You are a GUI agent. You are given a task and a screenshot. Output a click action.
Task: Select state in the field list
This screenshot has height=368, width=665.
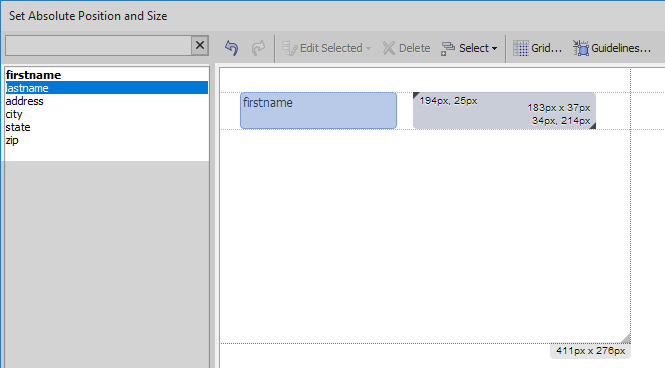(106, 127)
